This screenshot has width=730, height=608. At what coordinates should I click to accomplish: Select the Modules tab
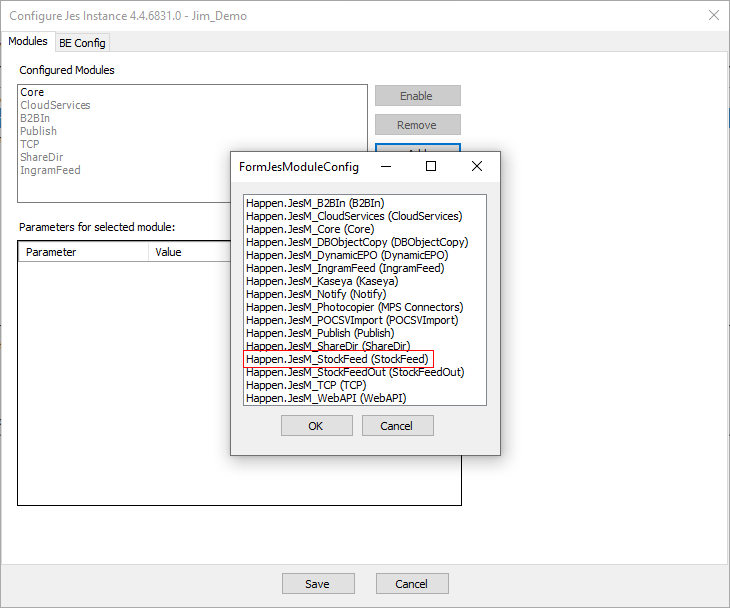coord(28,42)
